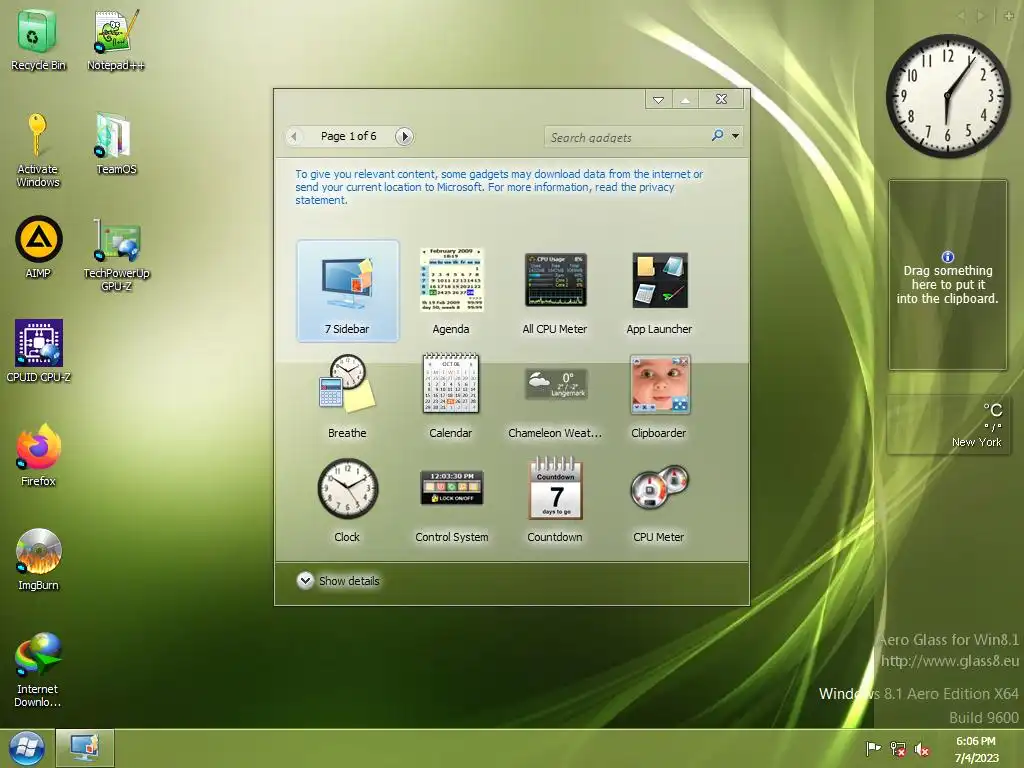Go to previous gadget page

click(x=294, y=136)
